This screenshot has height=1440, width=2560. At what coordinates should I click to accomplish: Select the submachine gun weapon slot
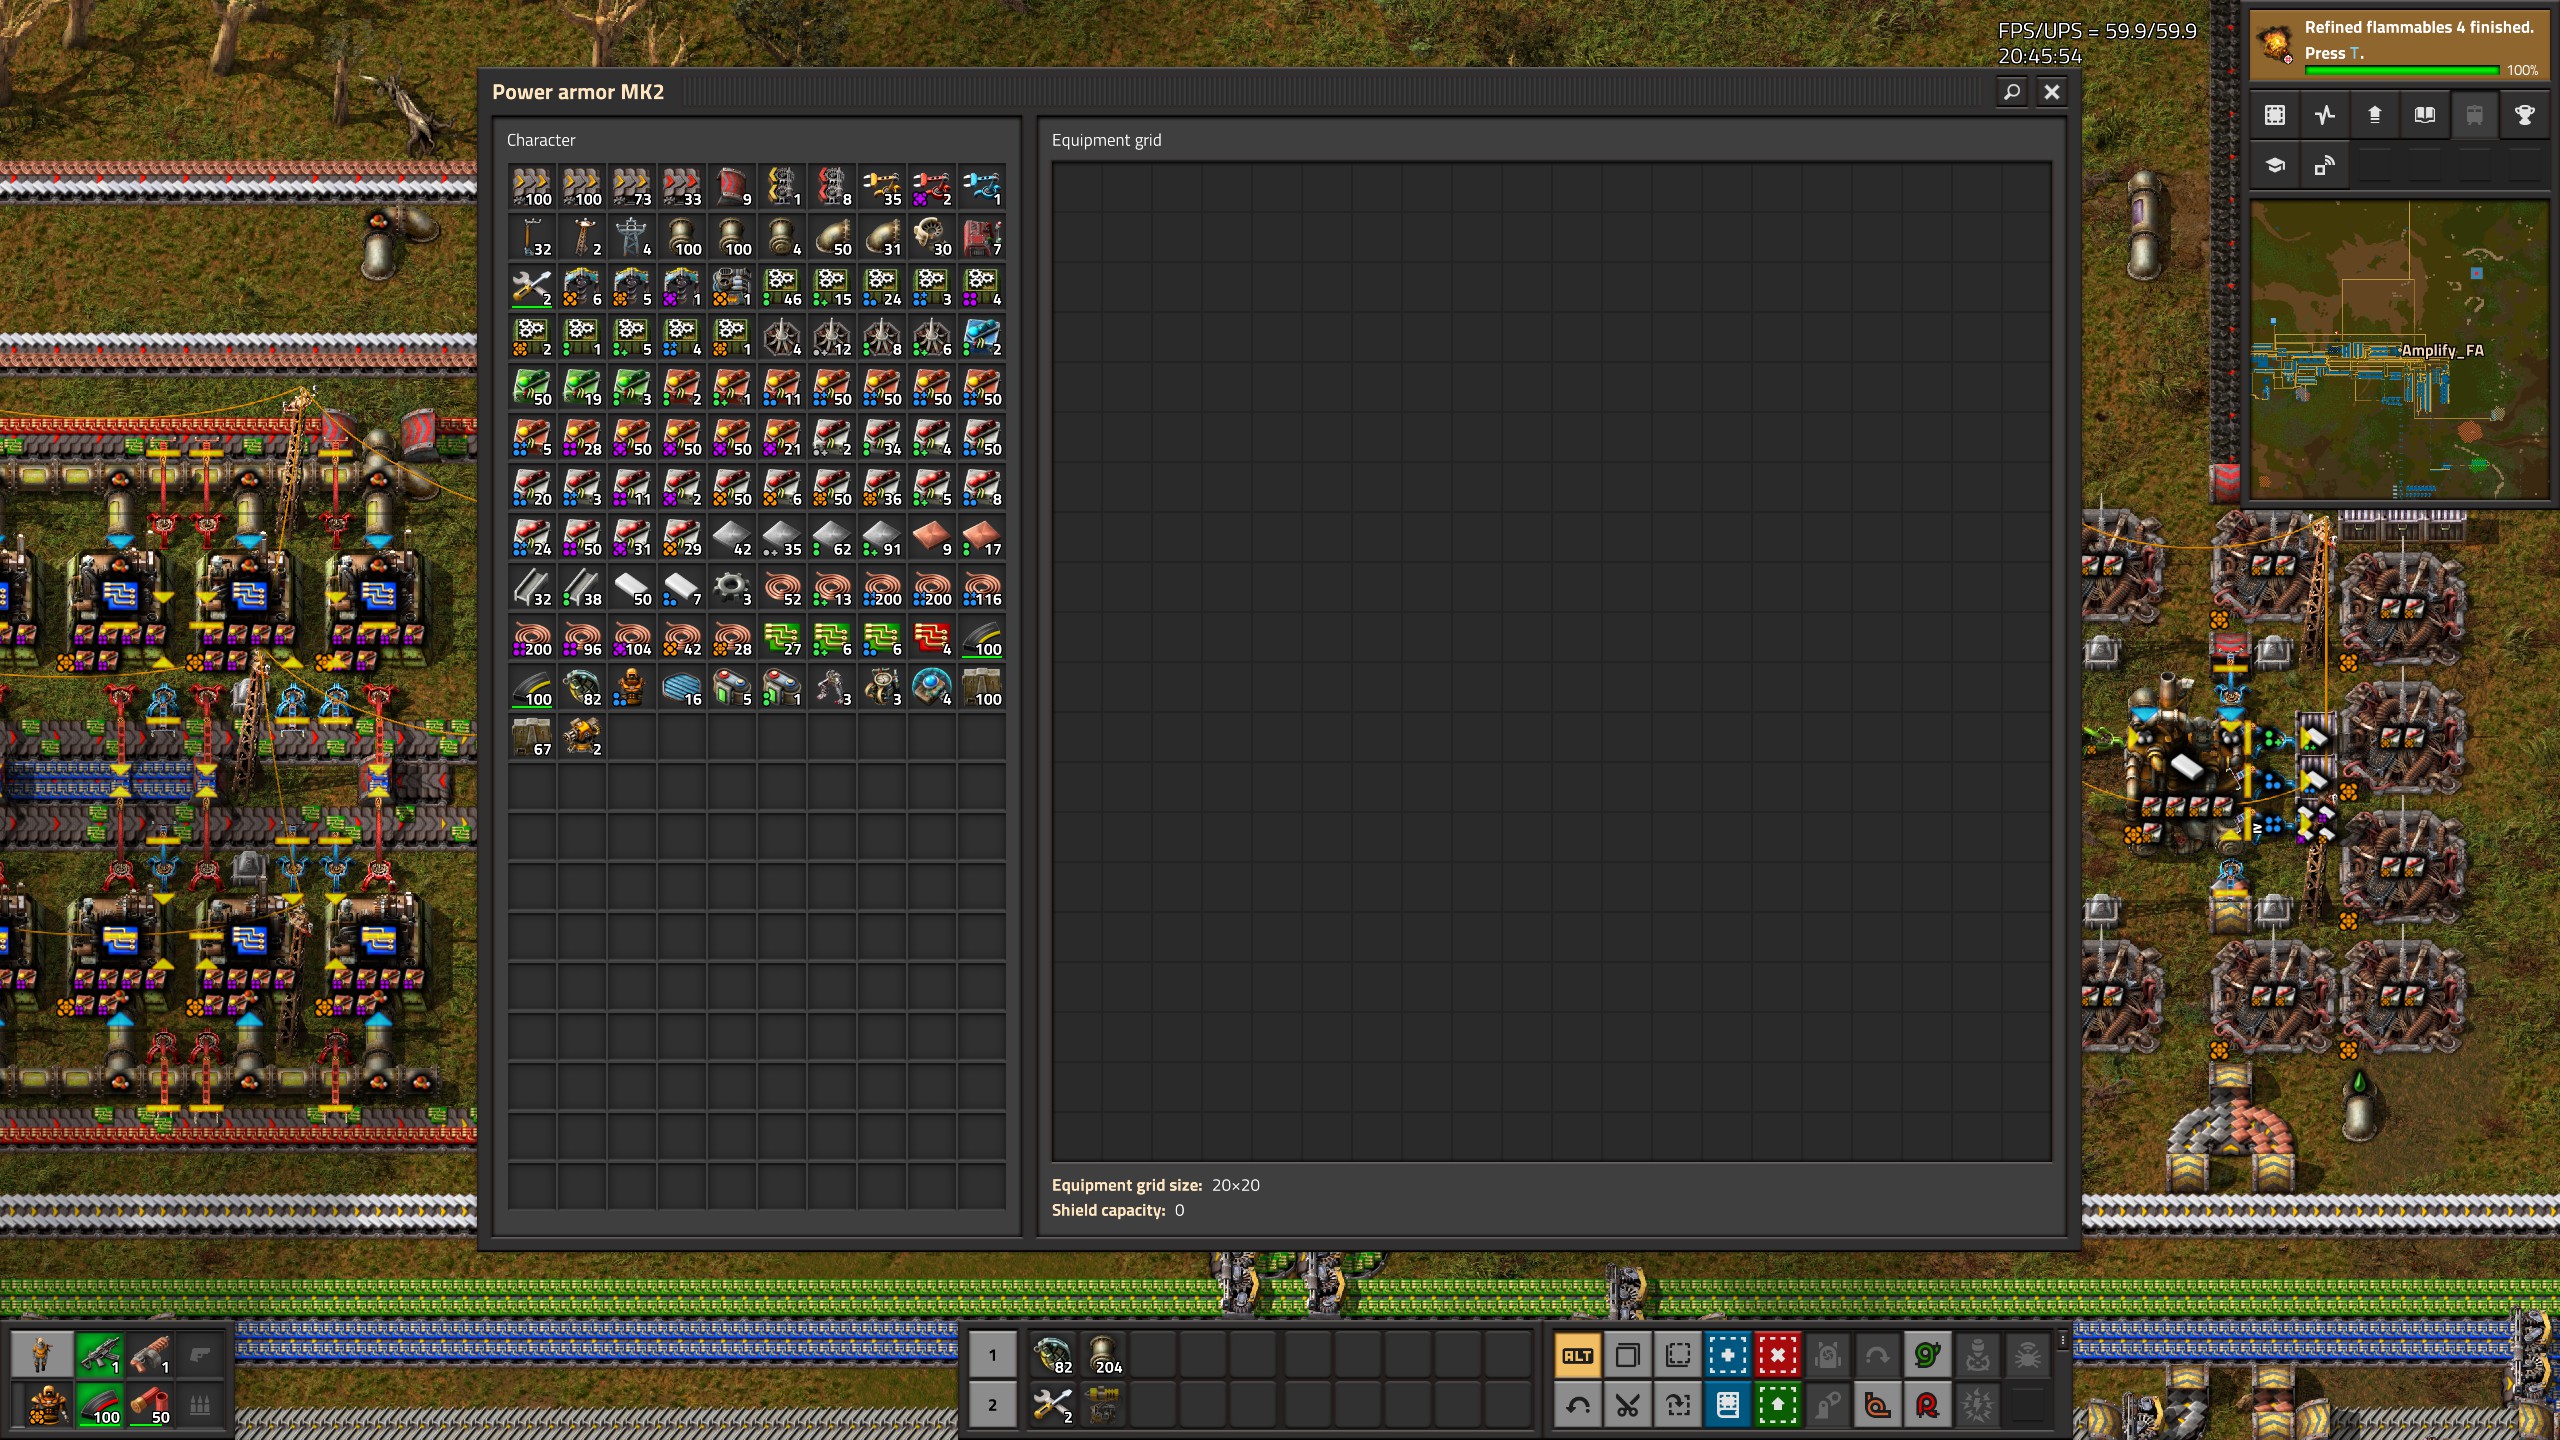point(99,1356)
